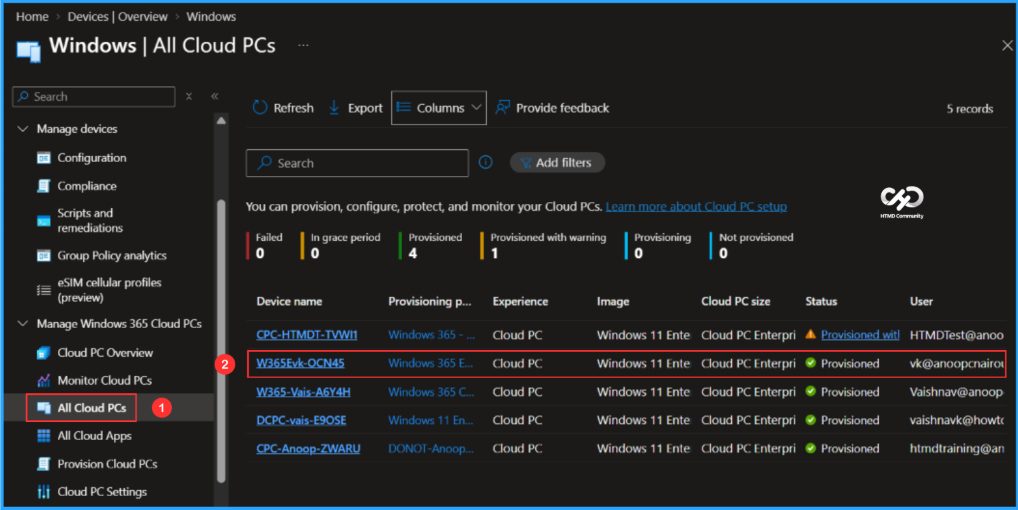Click the sidebar vertical scrollbar thumb
The image size is (1018, 510).
pos(221,341)
